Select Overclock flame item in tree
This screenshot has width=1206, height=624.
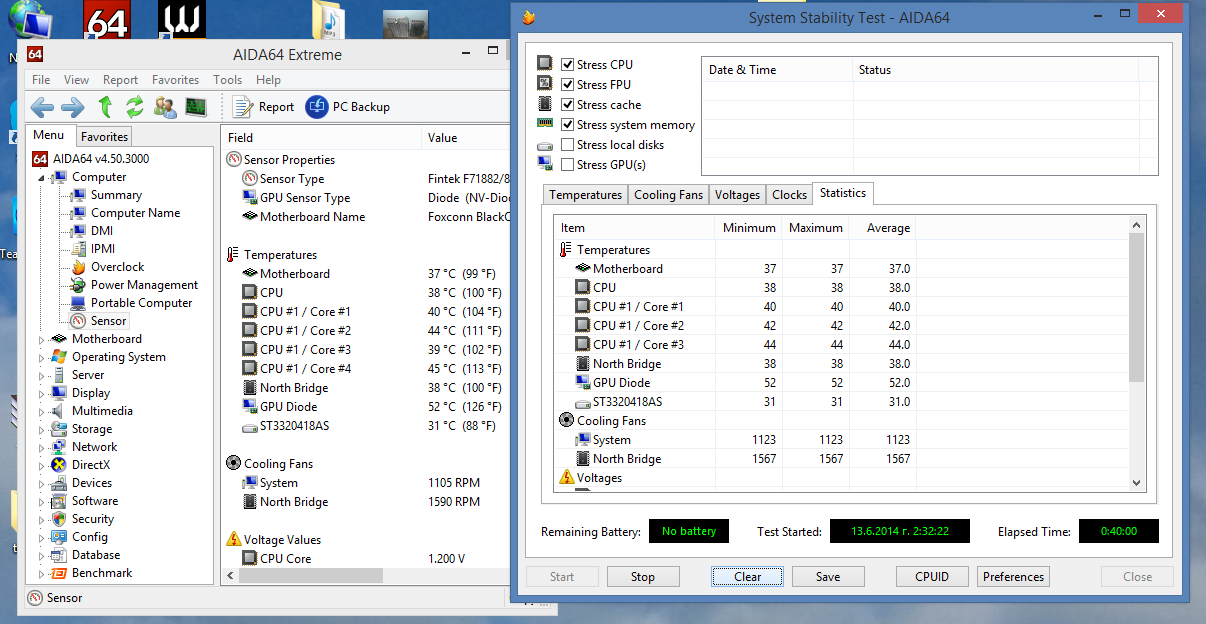click(x=117, y=267)
